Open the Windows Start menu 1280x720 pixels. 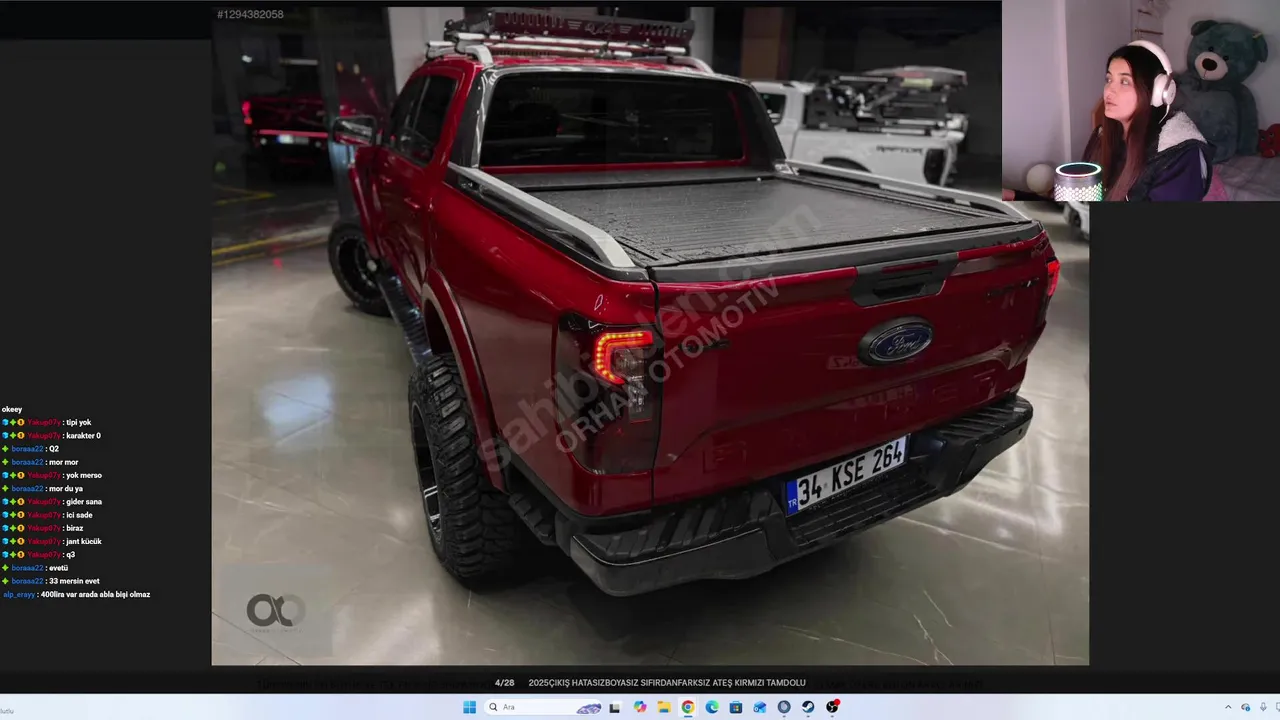(x=469, y=707)
